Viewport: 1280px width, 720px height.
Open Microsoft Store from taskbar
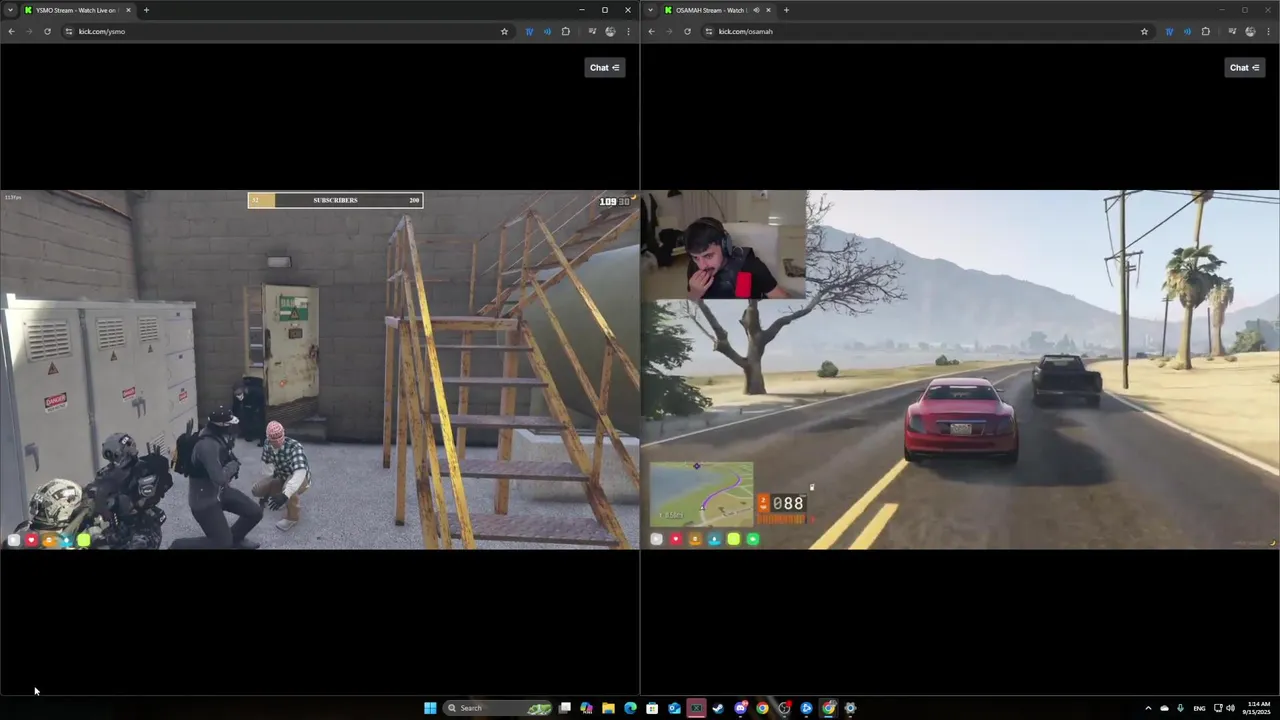pos(652,708)
